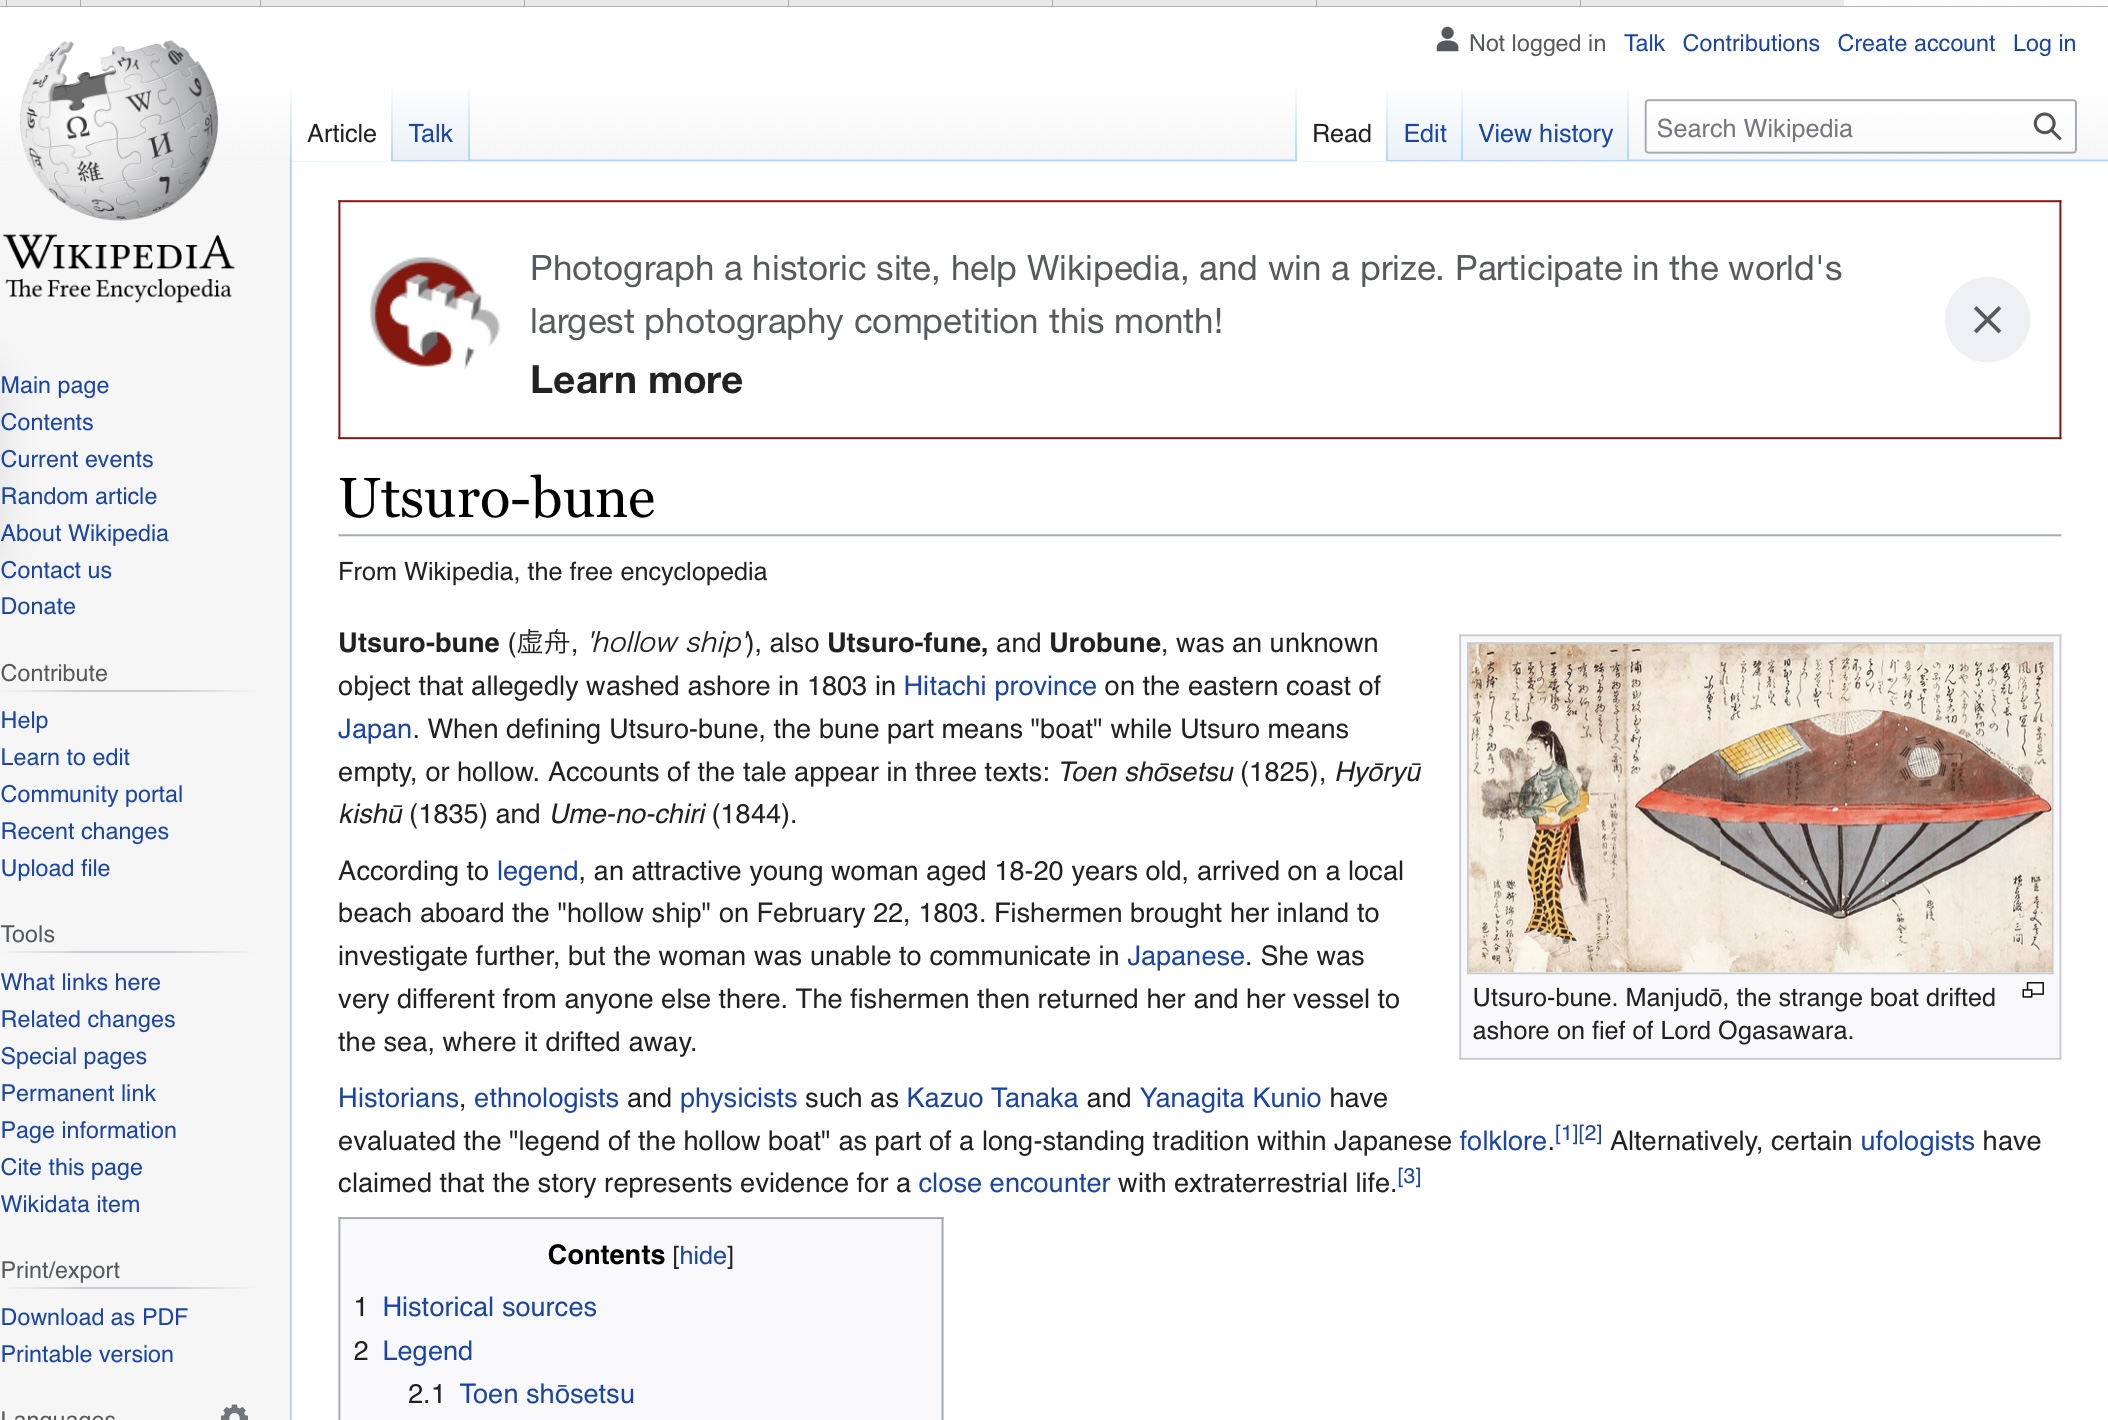Follow the close encounter link

point(1014,1183)
